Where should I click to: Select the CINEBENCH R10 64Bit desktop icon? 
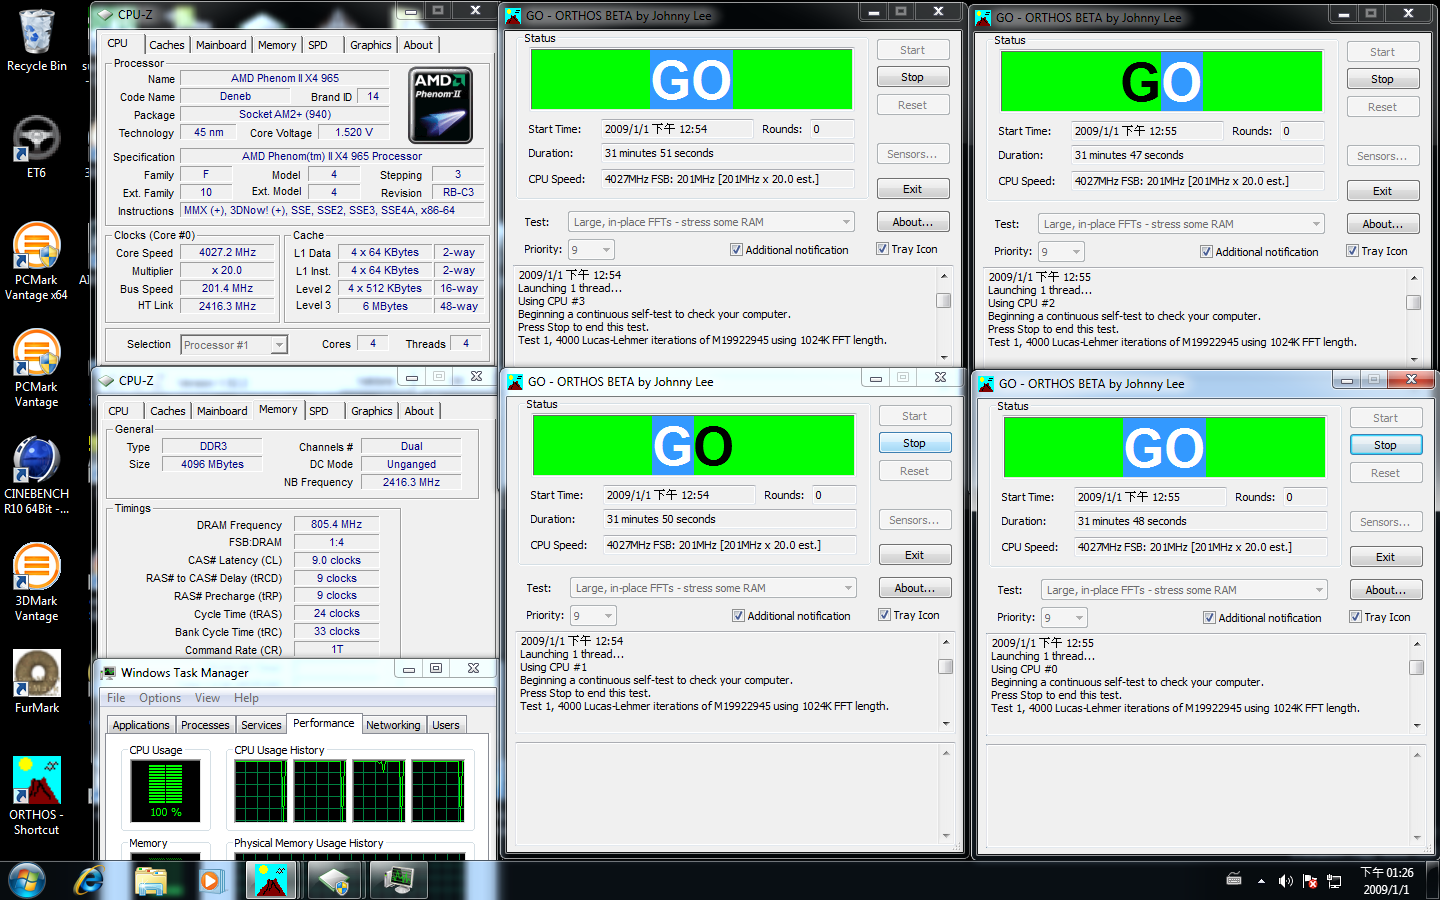pyautogui.click(x=36, y=475)
